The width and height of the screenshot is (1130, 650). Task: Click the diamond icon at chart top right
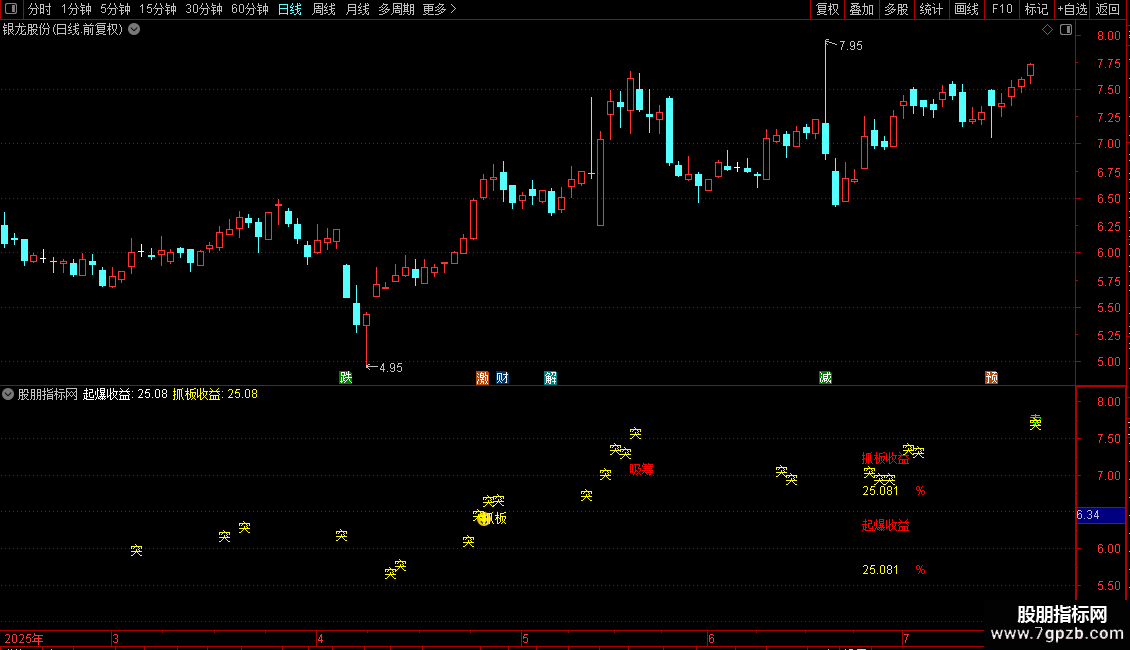1048,30
